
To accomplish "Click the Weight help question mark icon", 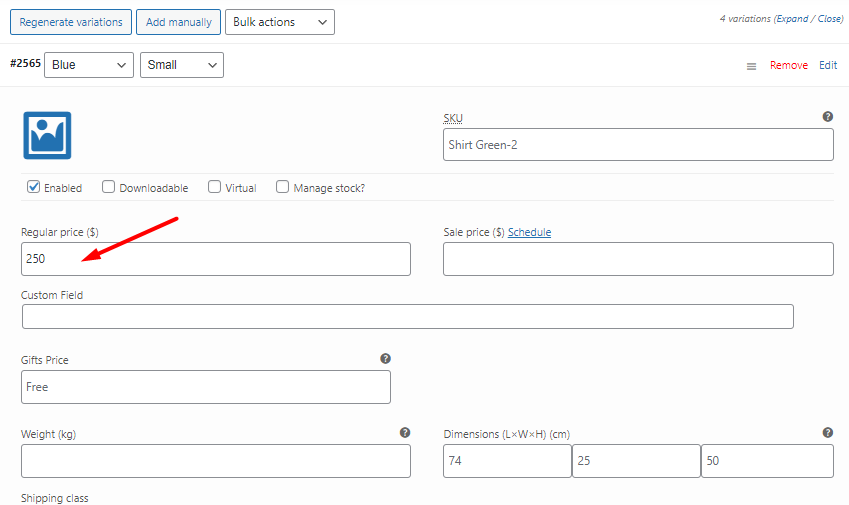I will (405, 432).
